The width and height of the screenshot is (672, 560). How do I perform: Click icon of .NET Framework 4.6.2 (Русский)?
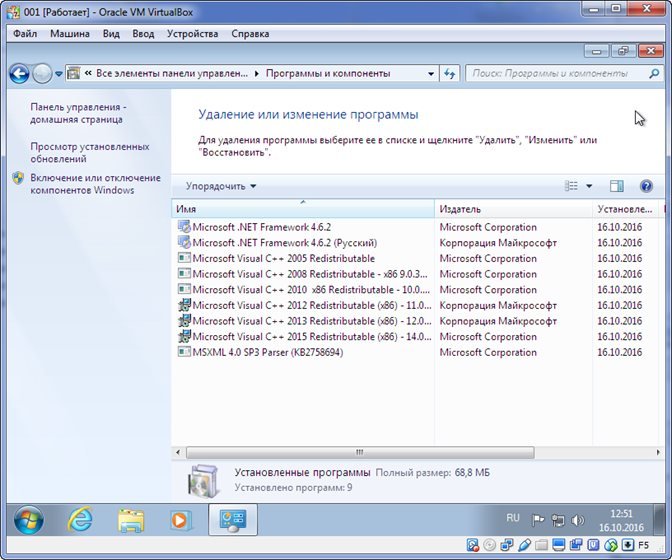coord(184,242)
